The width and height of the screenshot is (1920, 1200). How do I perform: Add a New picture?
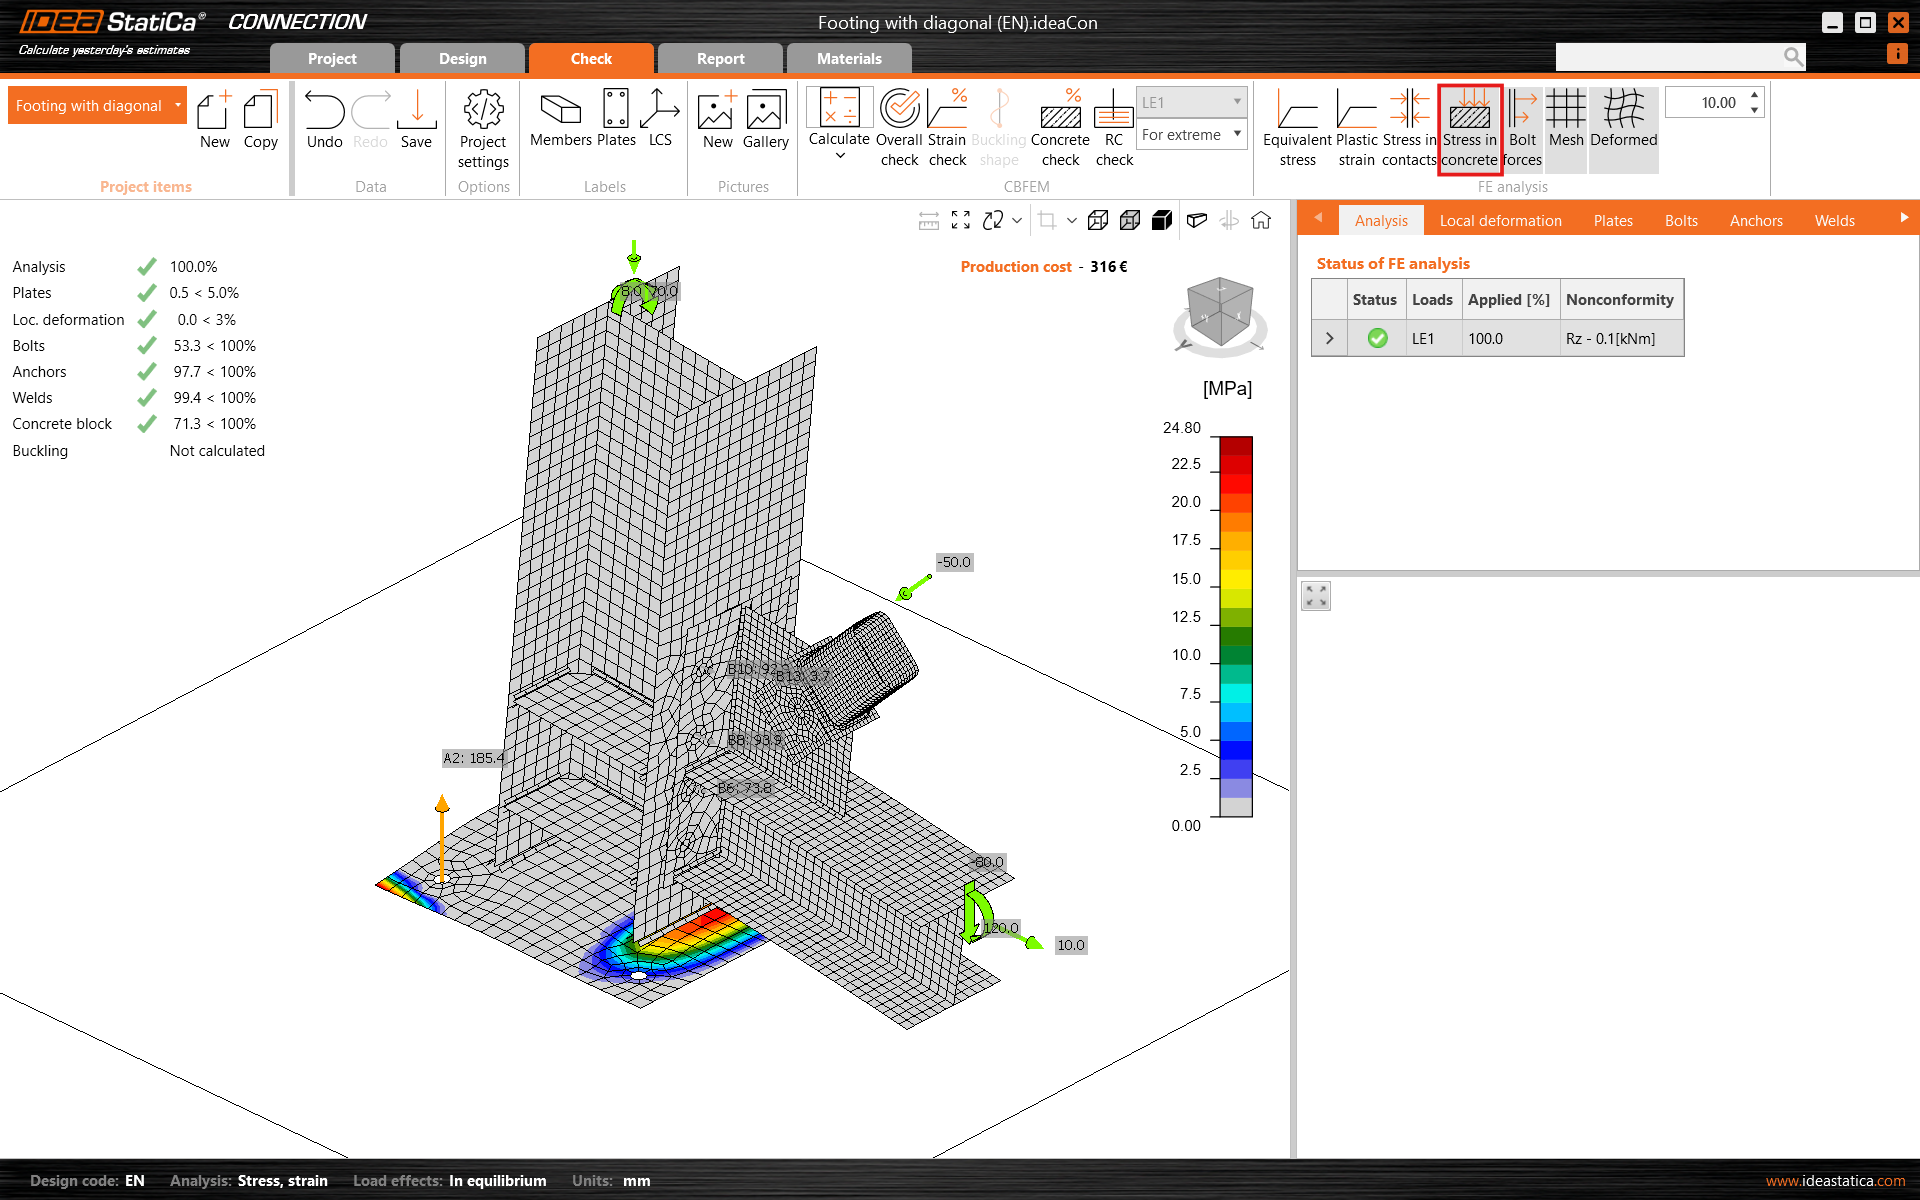717,120
